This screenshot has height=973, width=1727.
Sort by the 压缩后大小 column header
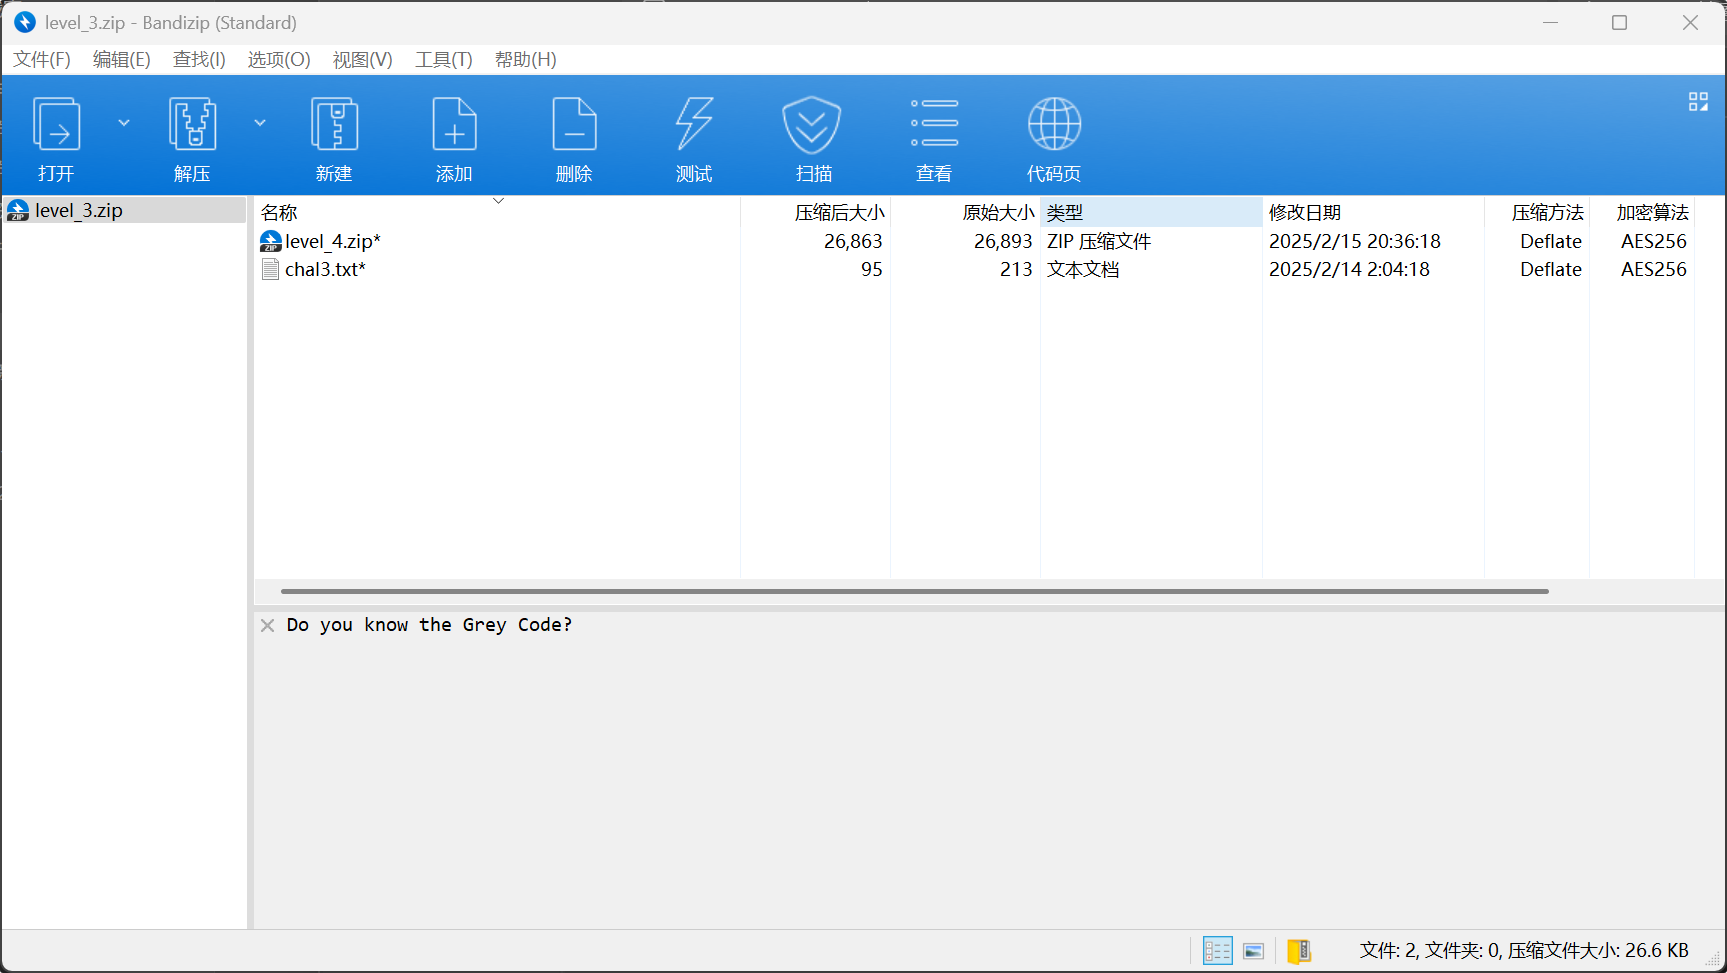click(x=816, y=212)
